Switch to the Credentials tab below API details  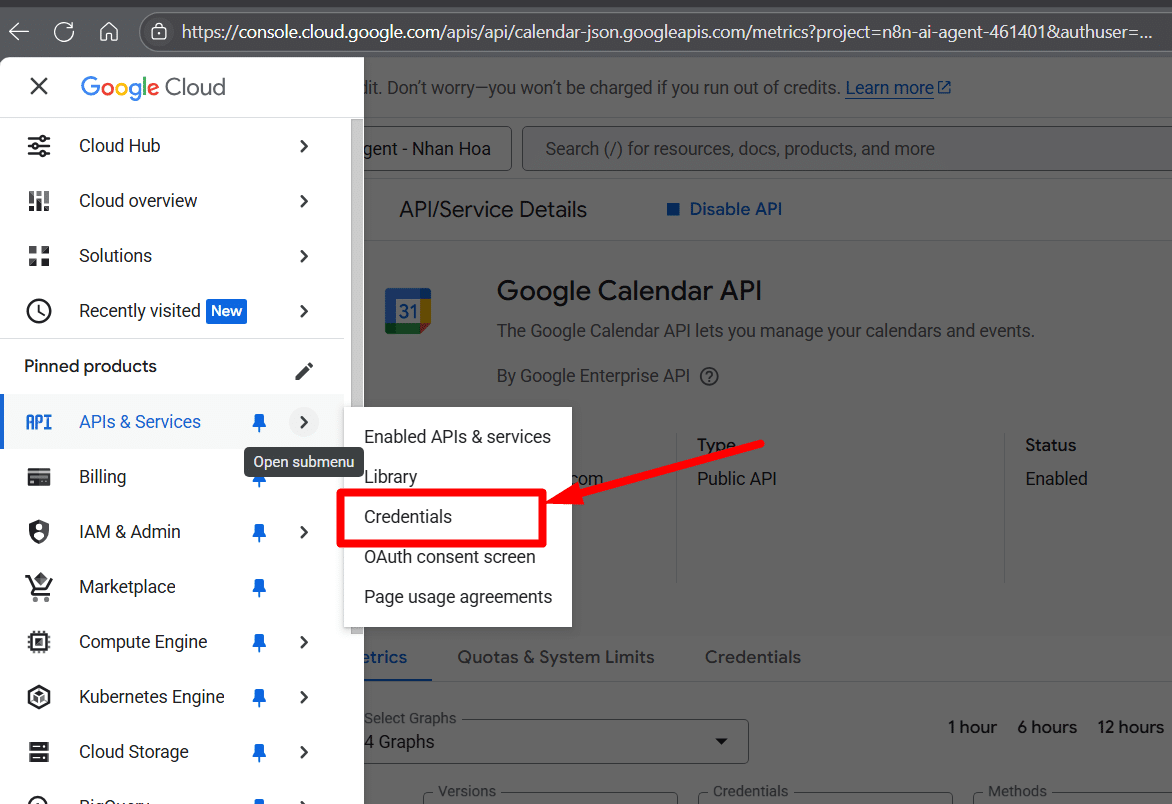[x=753, y=658]
